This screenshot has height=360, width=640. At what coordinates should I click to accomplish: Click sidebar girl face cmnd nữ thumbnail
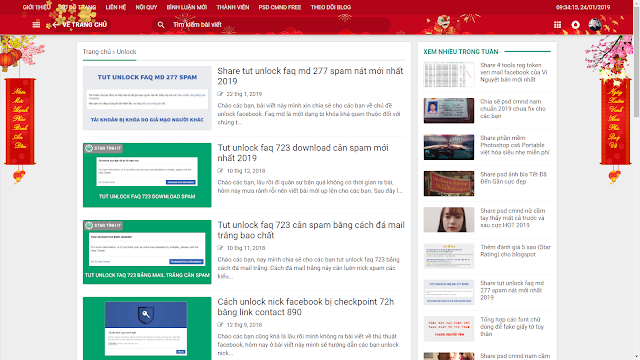coord(449,220)
